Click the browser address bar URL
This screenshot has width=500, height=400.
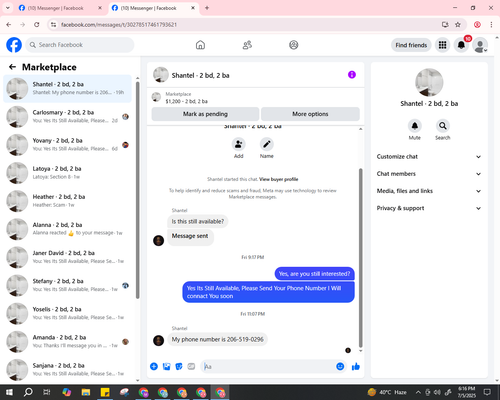[119, 25]
